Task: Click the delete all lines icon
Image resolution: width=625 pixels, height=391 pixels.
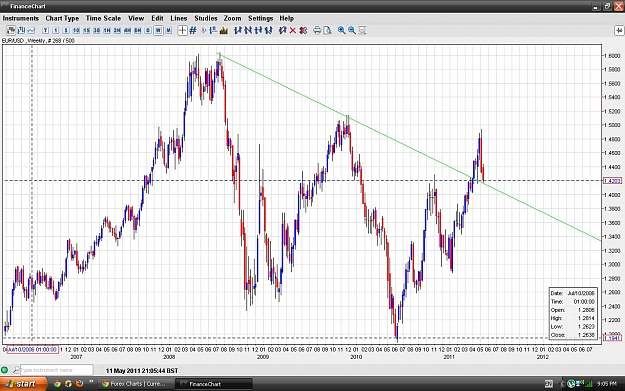Action: coord(303,30)
